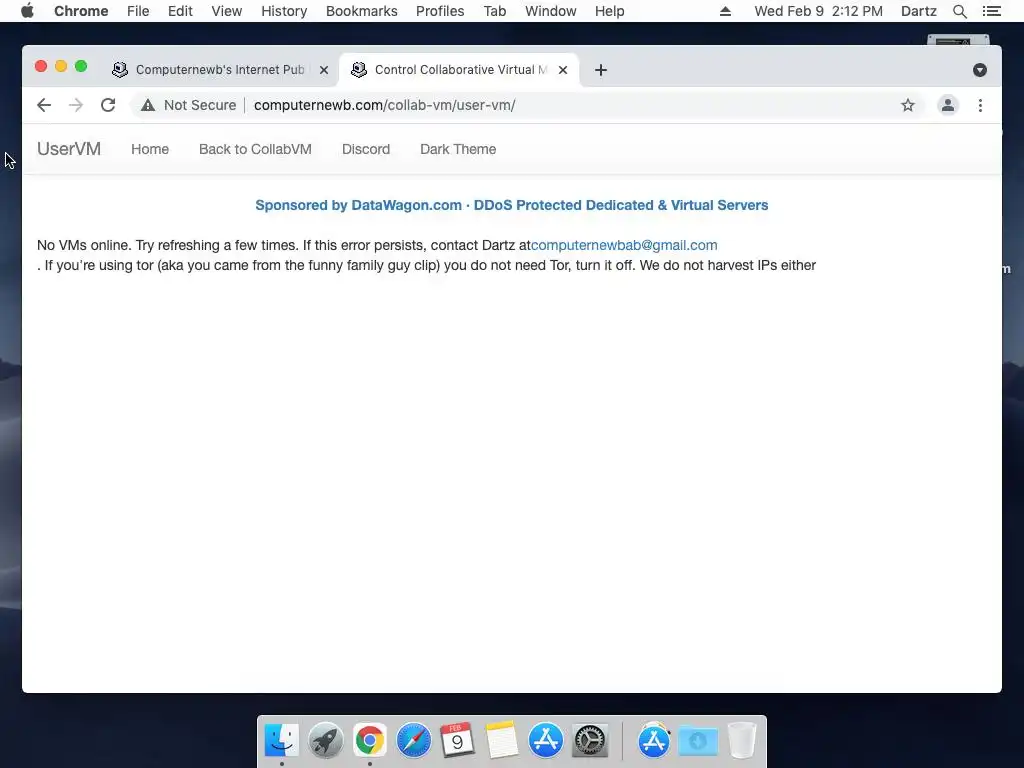Toggle Dark Theme in the navbar
The width and height of the screenshot is (1024, 768).
pyautogui.click(x=458, y=149)
